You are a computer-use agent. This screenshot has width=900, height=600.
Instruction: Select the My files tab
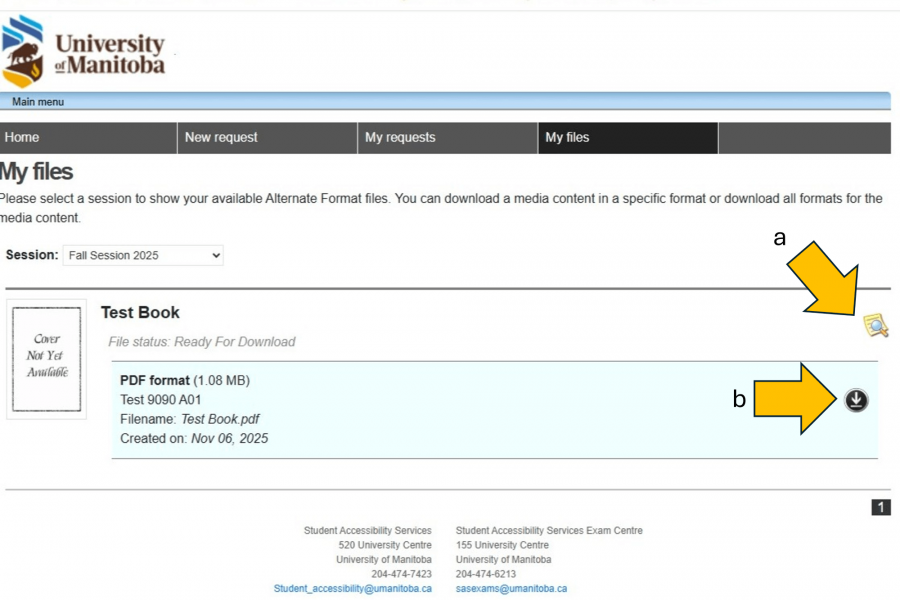(x=627, y=138)
